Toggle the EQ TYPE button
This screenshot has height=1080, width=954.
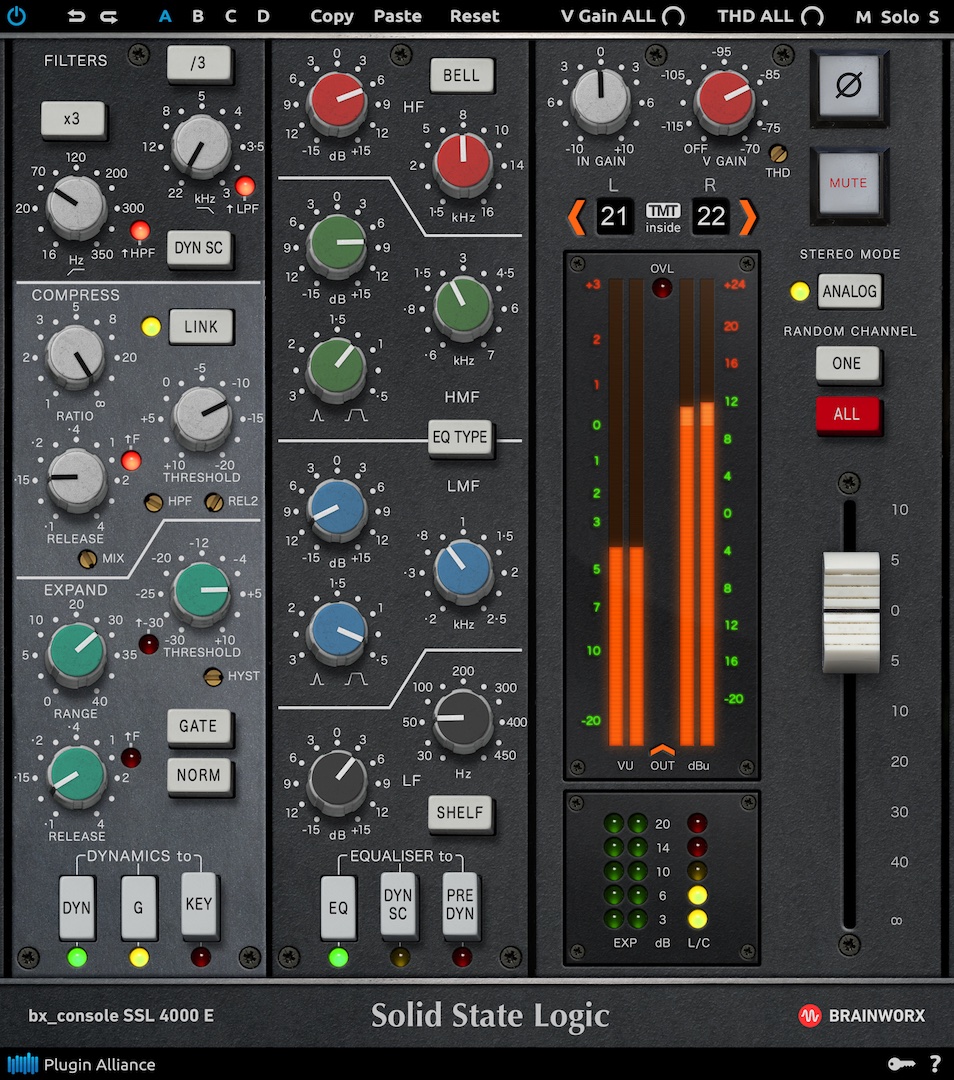[x=459, y=437]
